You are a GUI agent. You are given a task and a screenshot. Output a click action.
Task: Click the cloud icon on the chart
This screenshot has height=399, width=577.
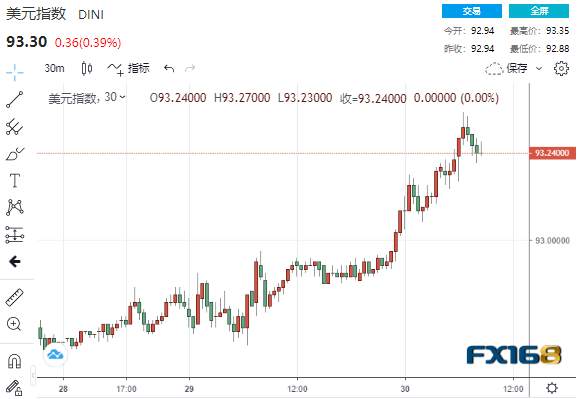tap(55, 355)
